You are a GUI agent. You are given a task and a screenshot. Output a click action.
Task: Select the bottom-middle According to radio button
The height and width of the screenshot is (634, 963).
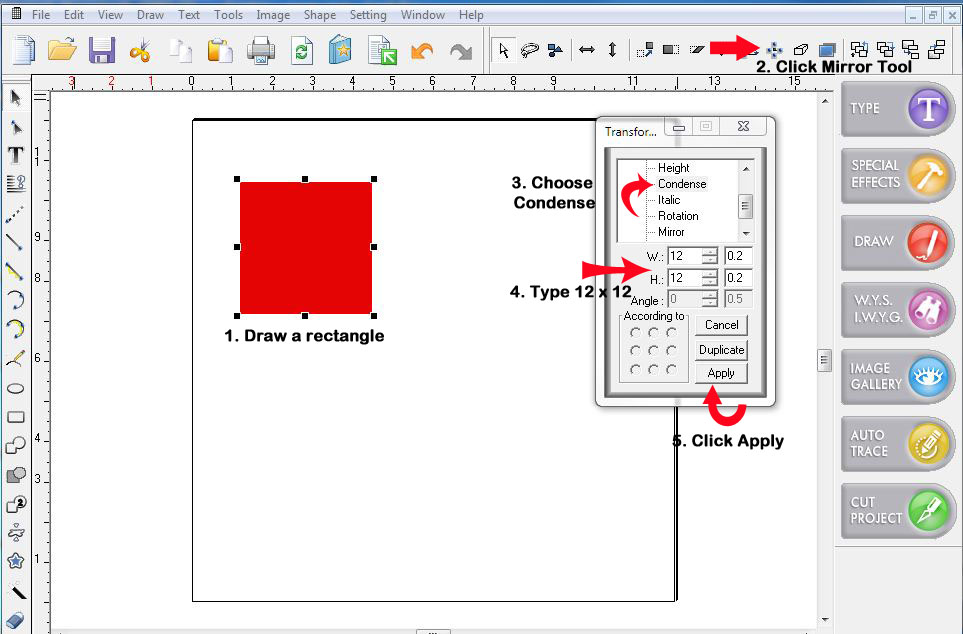[x=653, y=369]
